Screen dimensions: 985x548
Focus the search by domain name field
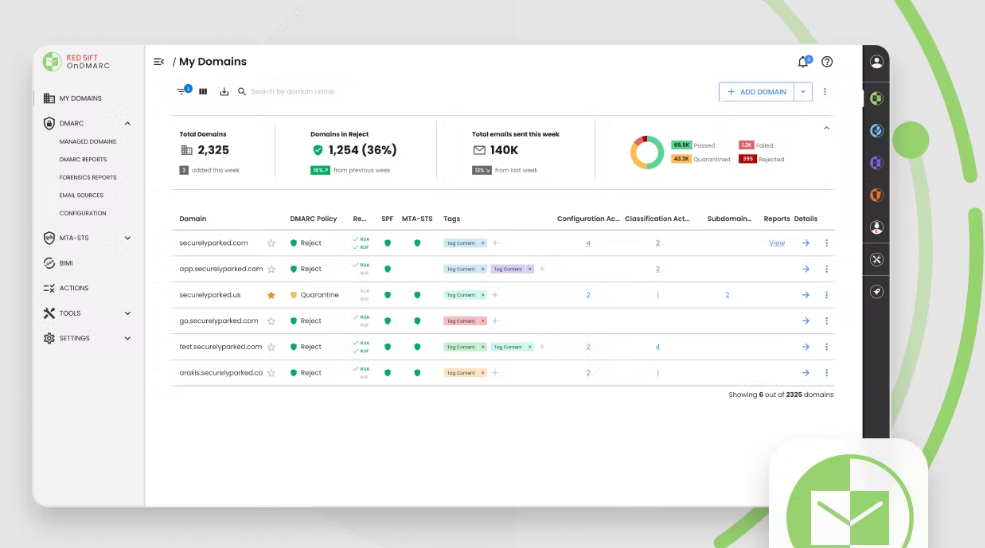293,92
